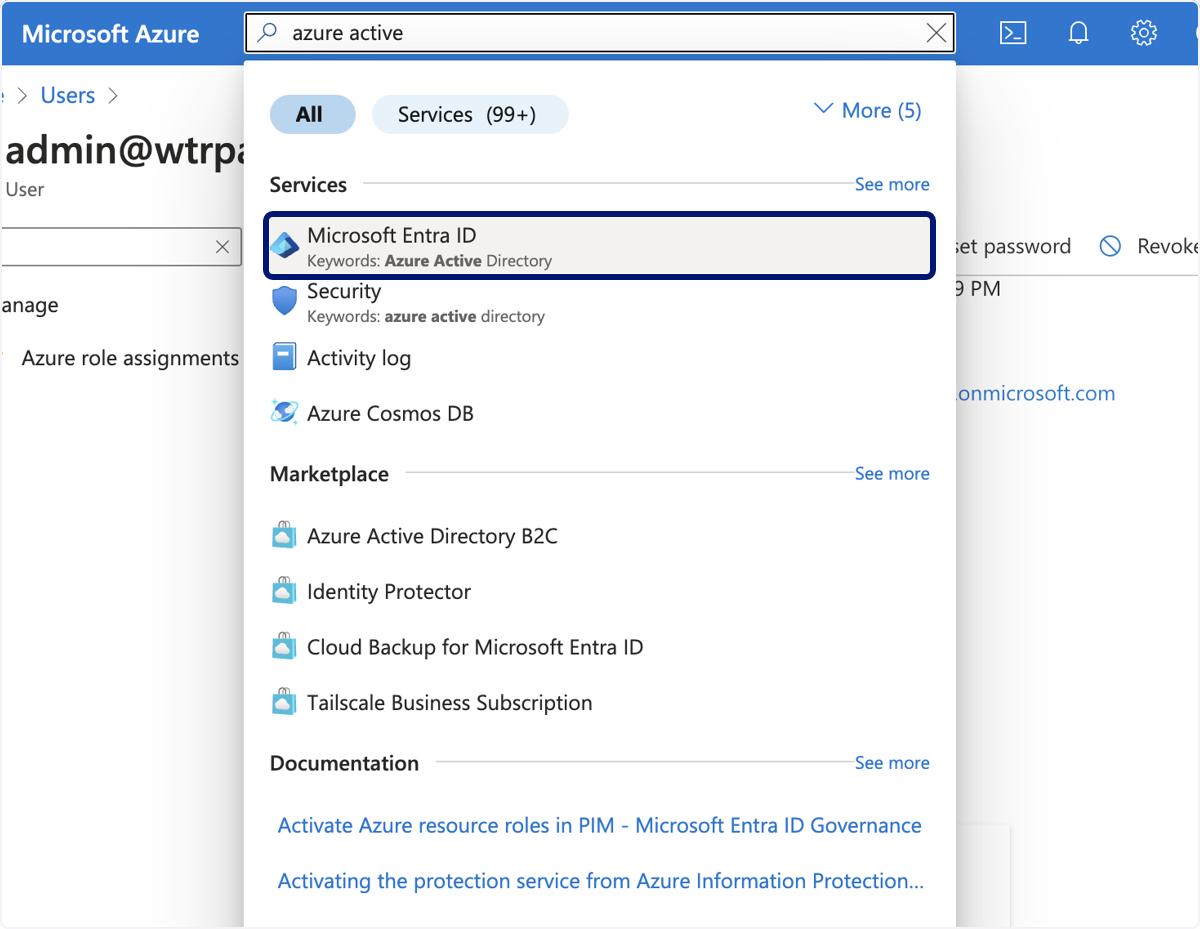Expand the More (5) filters
Viewport: 1200px width, 929px height.
(x=868, y=110)
